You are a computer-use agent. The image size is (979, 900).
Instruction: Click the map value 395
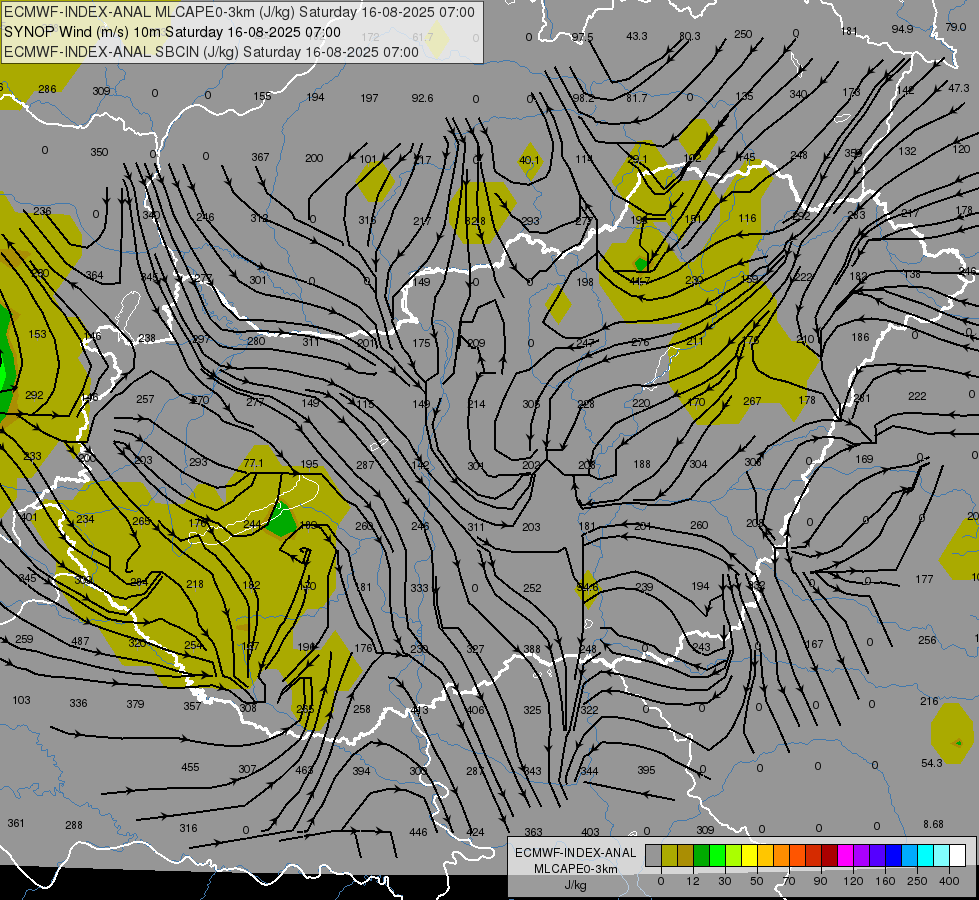(x=646, y=770)
